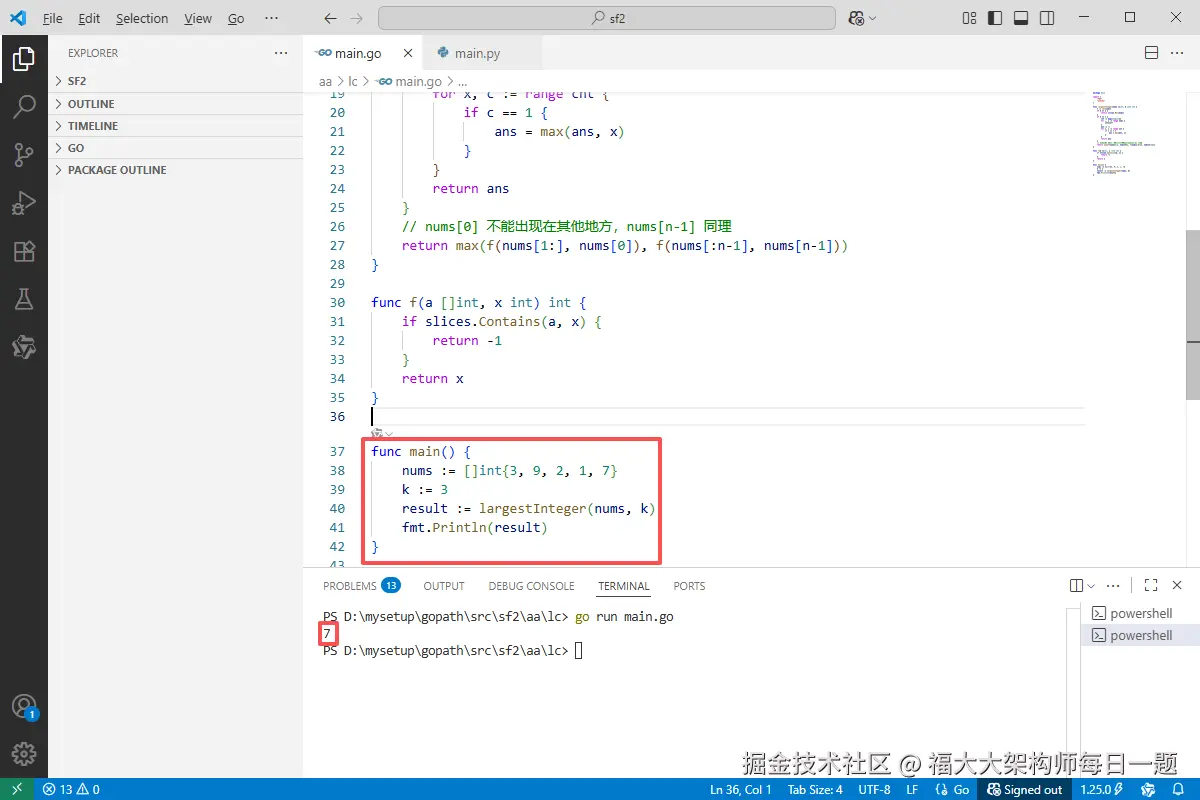Open the Copilot chat icon in title bar
Image resolution: width=1200 pixels, height=800 pixels.
point(856,18)
